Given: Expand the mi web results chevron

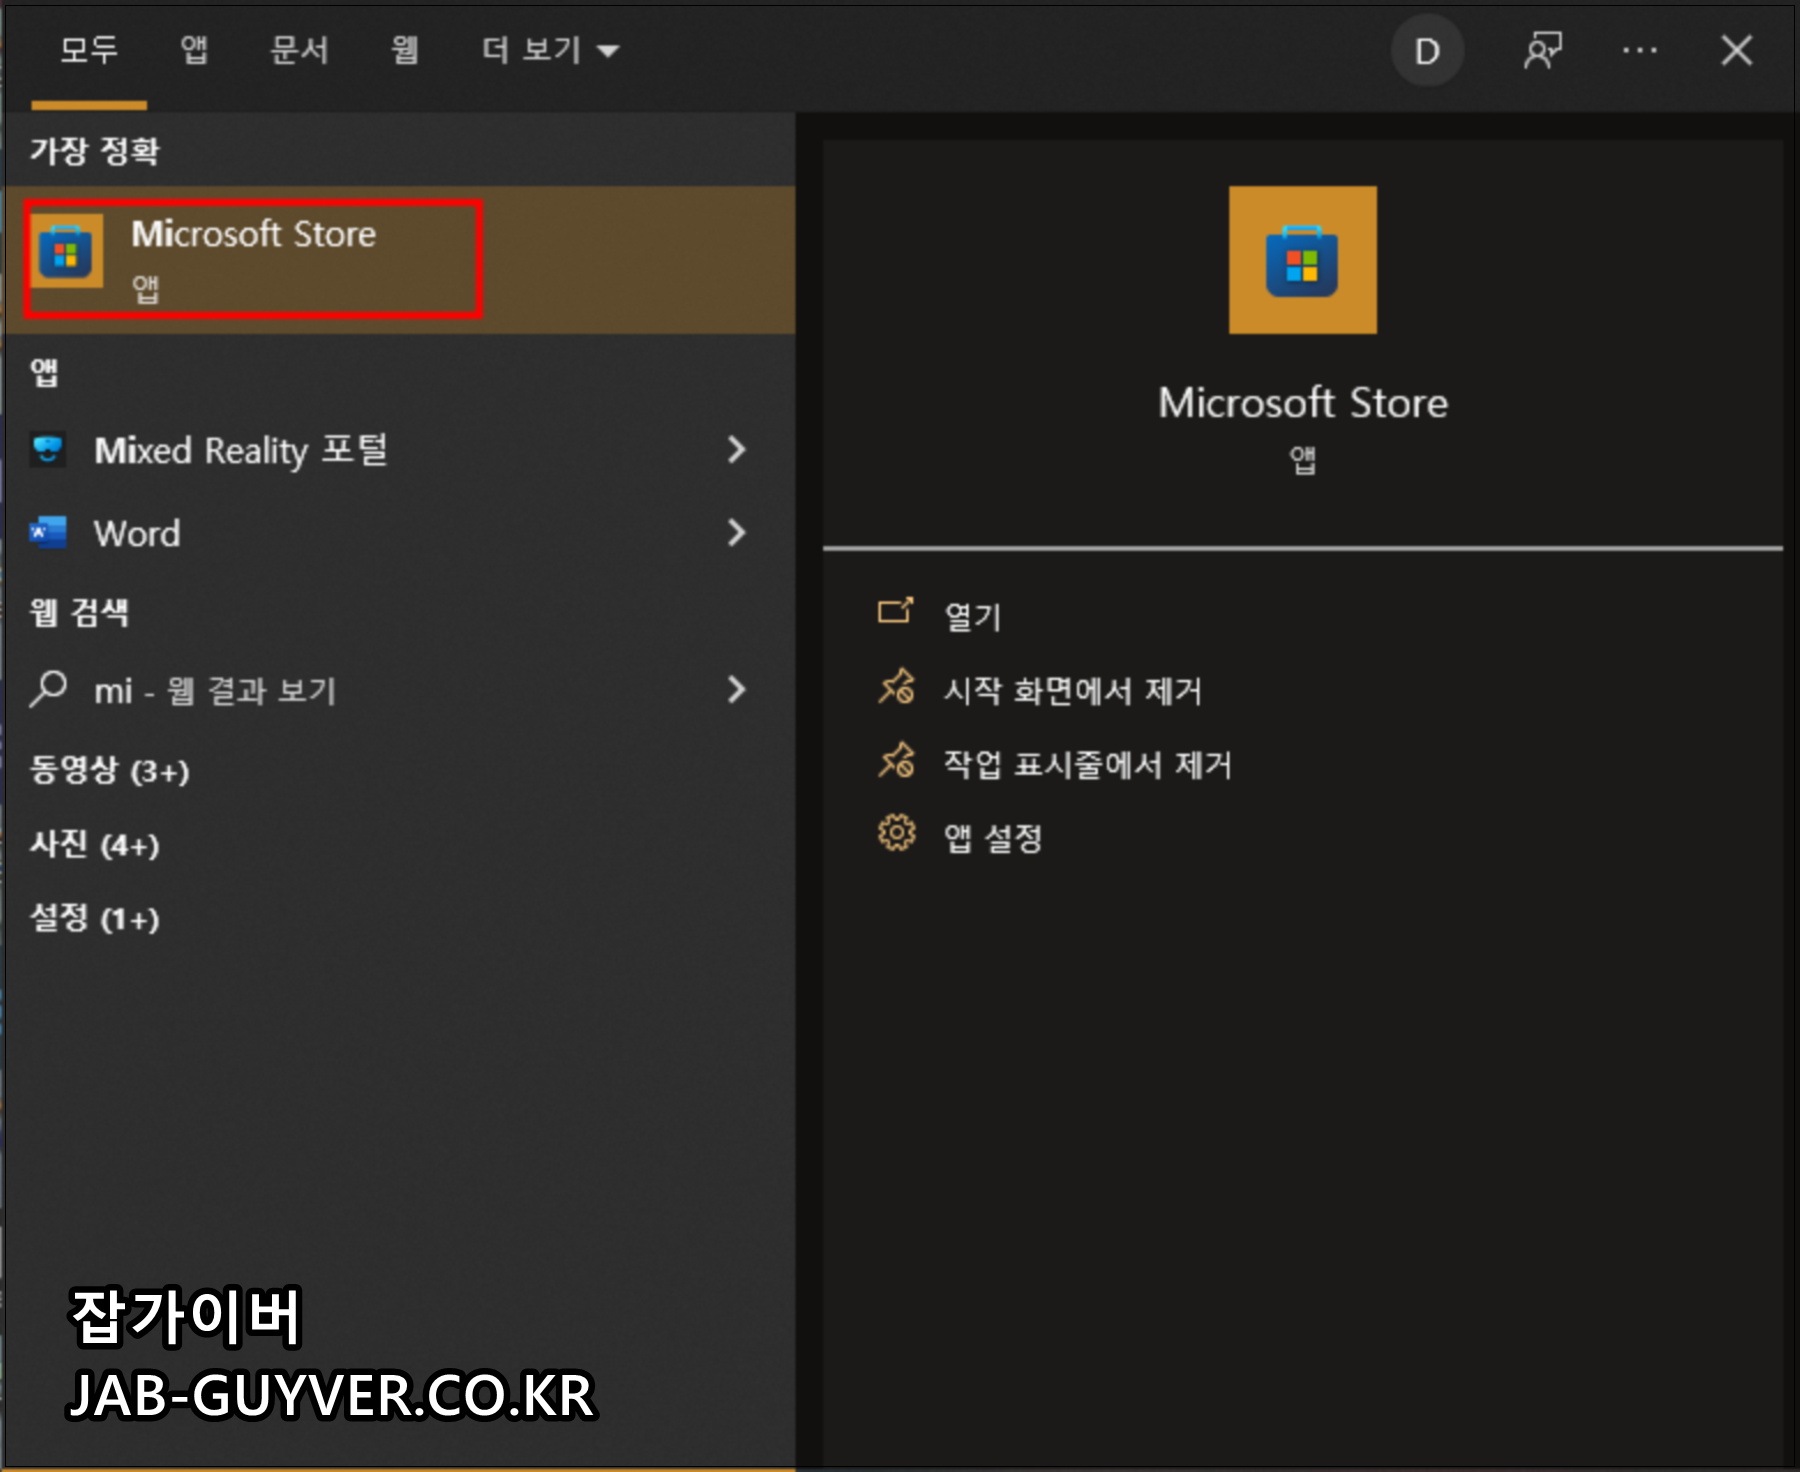Looking at the screenshot, I should pyautogui.click(x=737, y=689).
